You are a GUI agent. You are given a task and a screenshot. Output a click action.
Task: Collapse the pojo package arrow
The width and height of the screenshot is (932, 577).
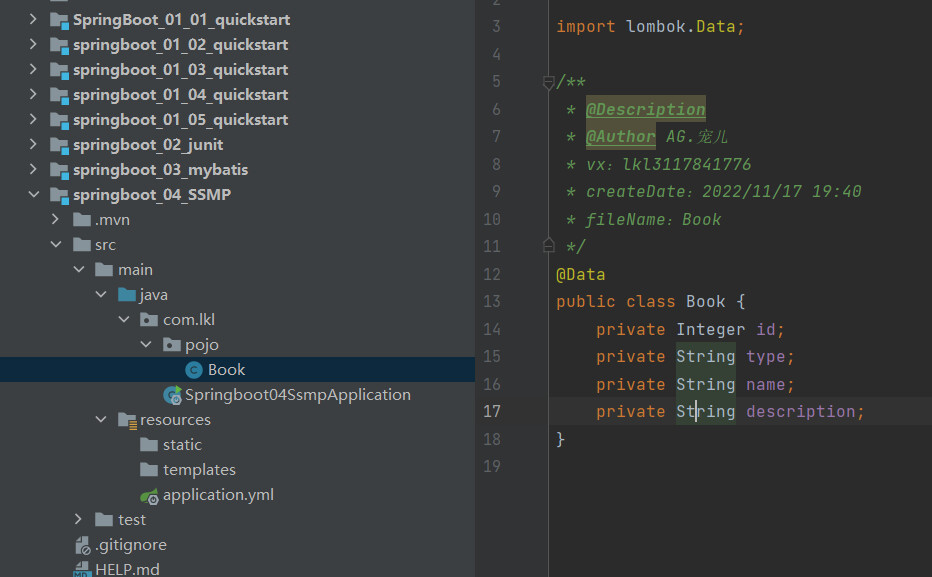pos(146,344)
